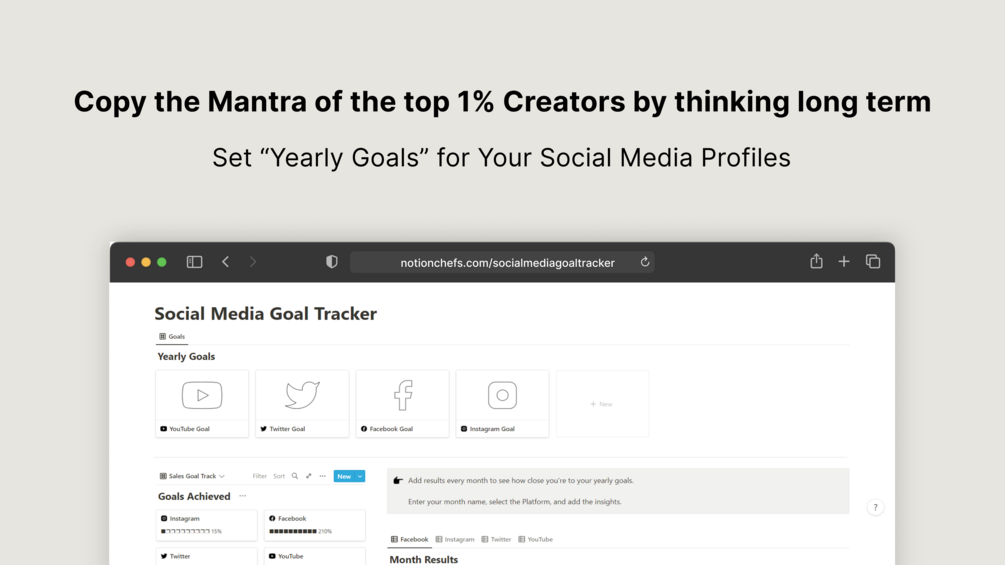
Task: Show the tab overview icon
Action: coord(873,261)
